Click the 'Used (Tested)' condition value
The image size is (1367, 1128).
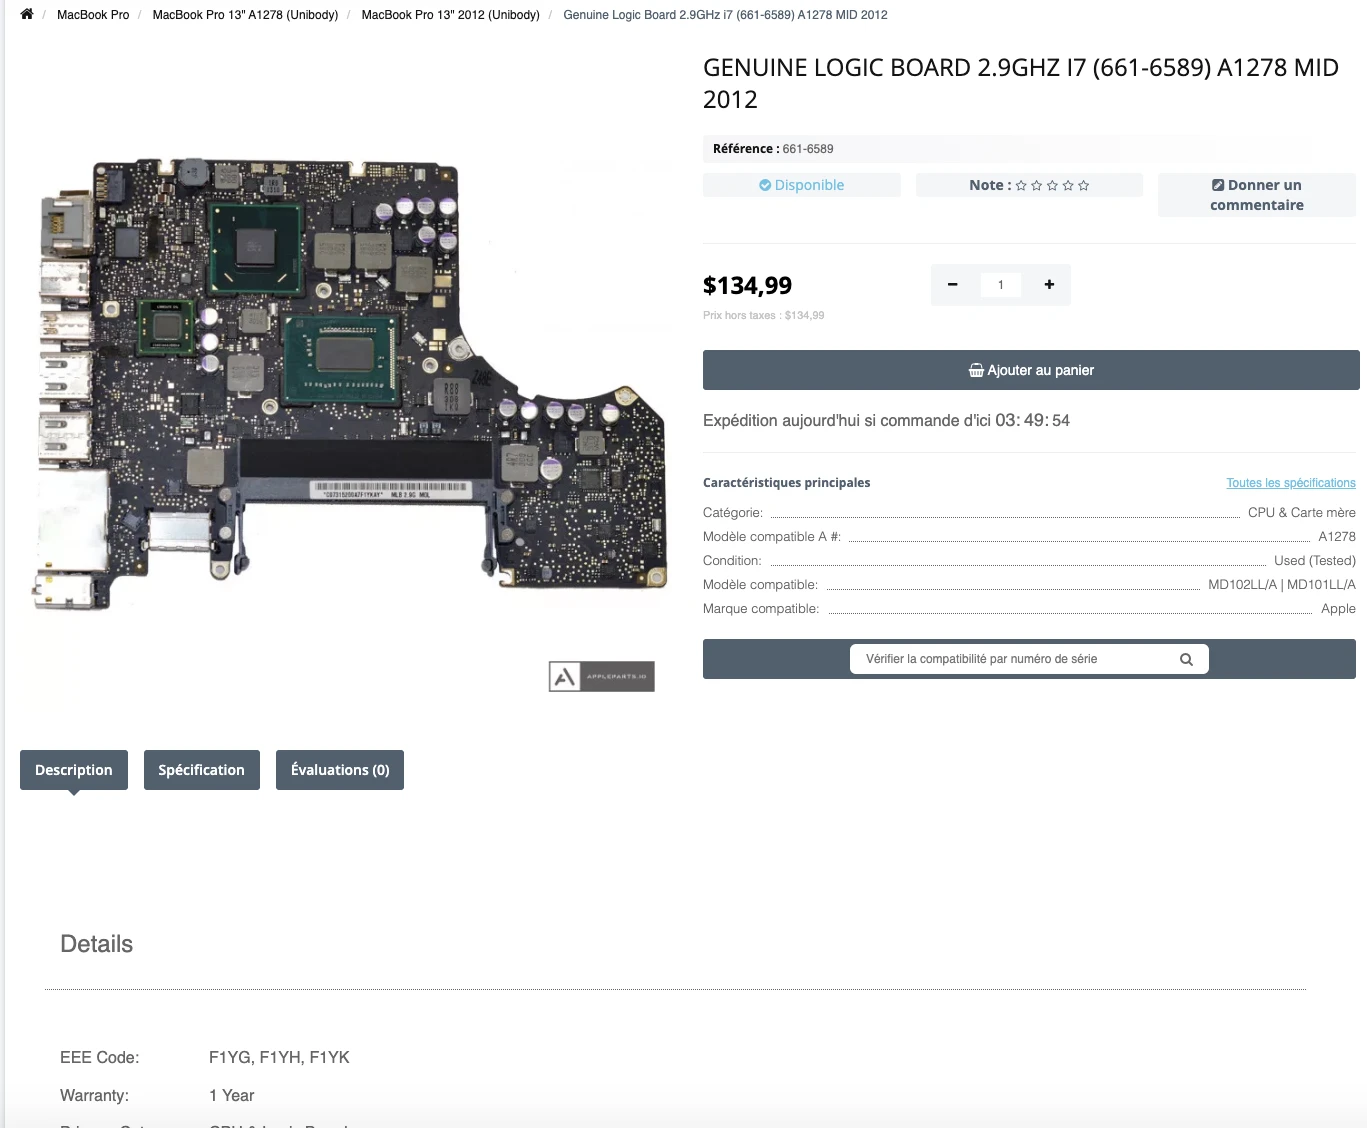[1315, 560]
